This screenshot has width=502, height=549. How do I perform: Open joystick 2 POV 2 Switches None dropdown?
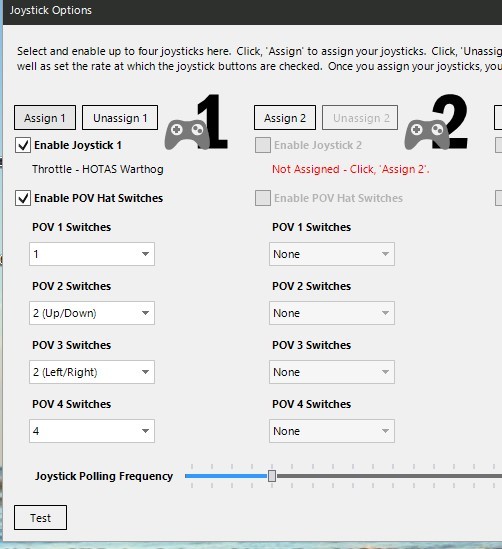[332, 313]
